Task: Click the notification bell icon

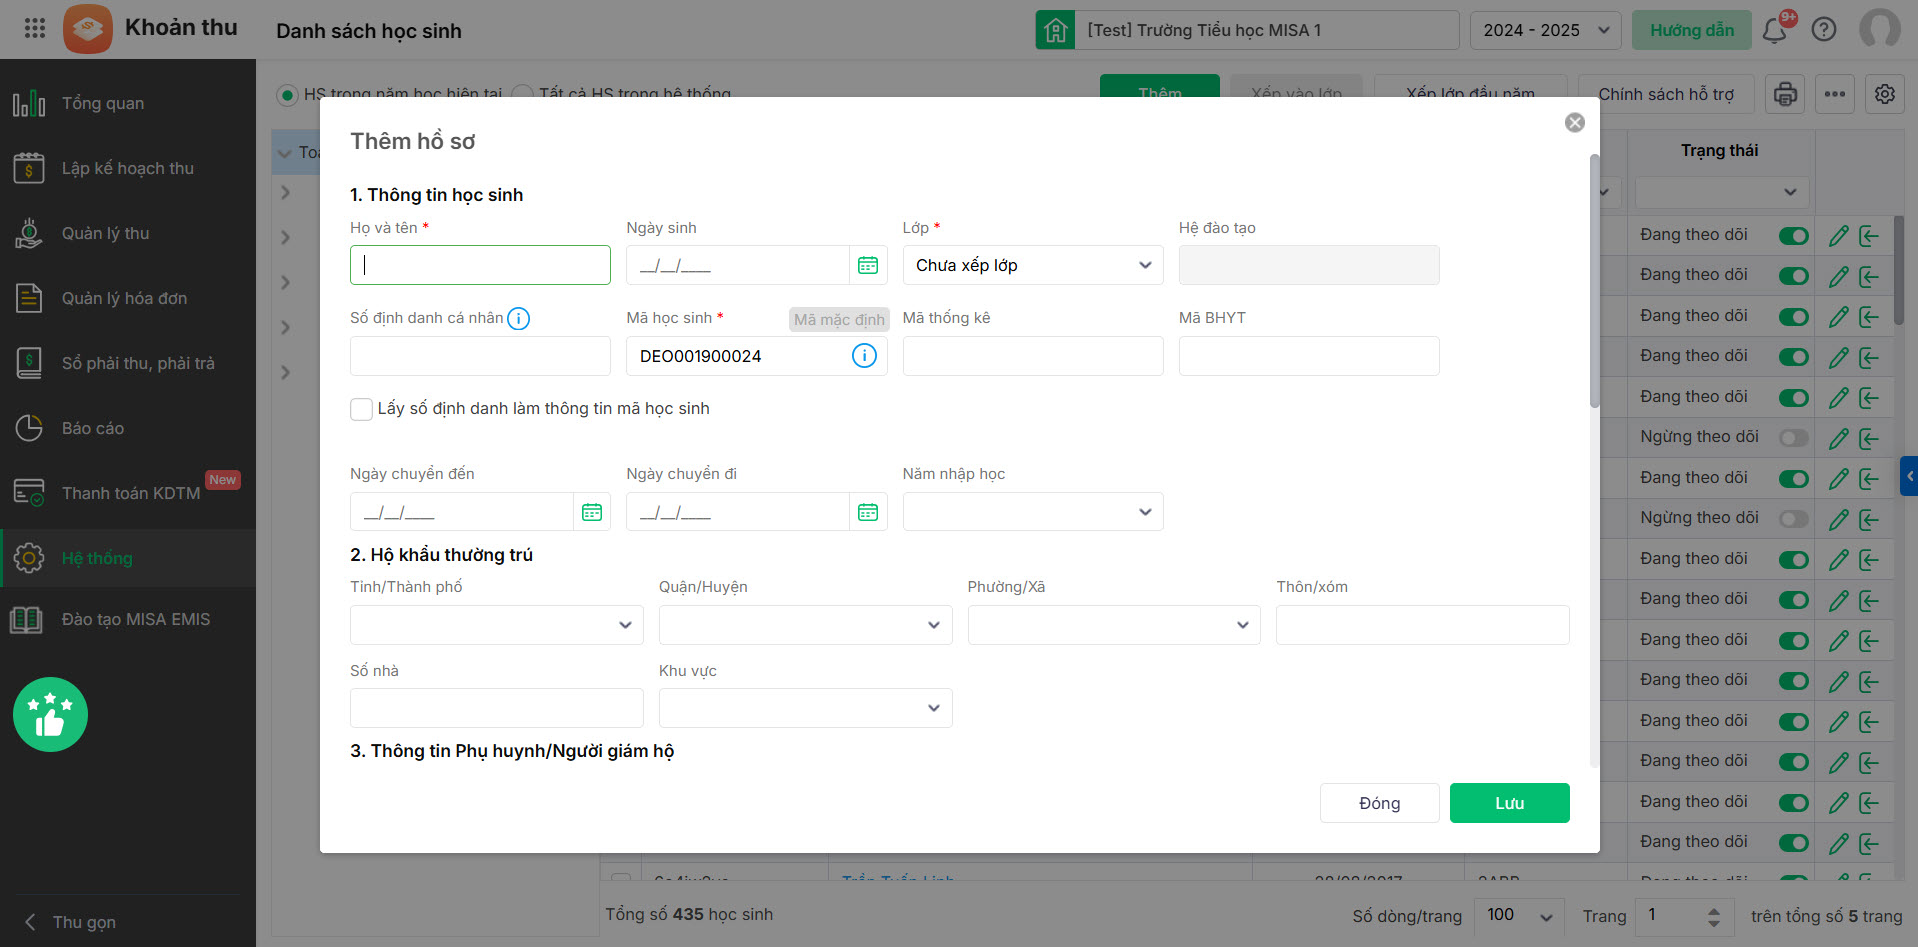Action: click(x=1775, y=30)
